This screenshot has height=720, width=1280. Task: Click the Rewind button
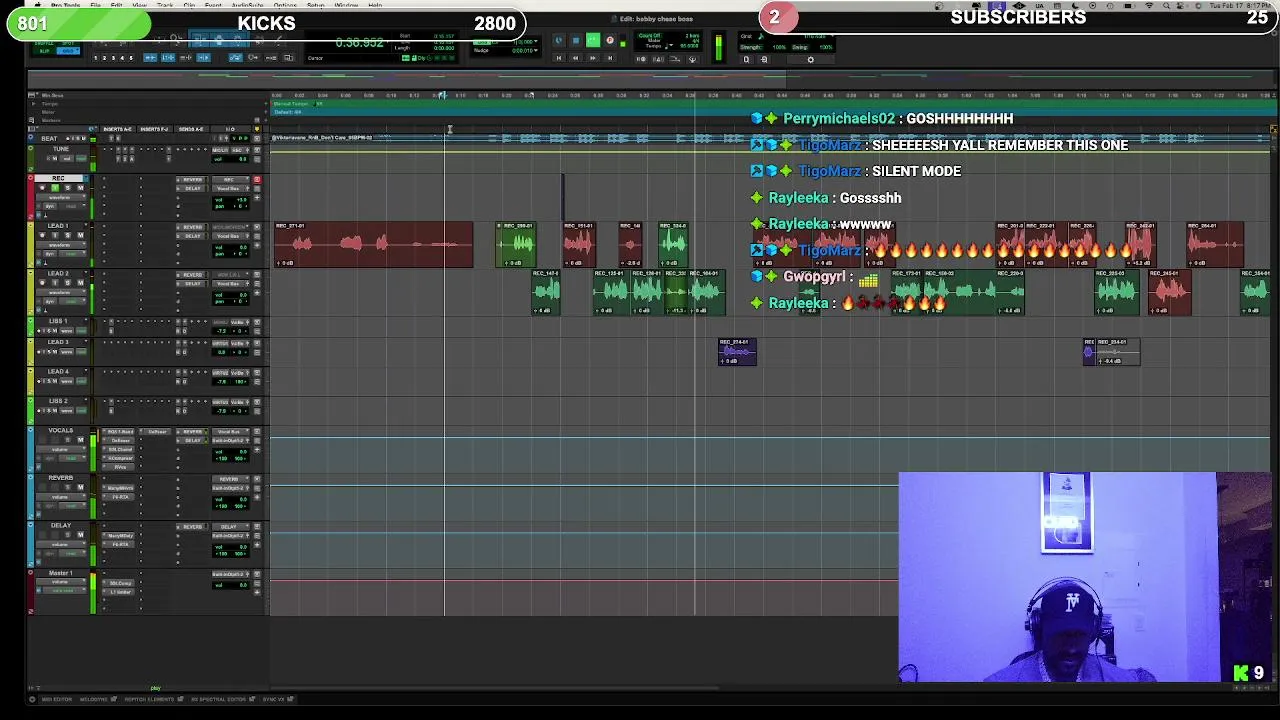coord(575,58)
